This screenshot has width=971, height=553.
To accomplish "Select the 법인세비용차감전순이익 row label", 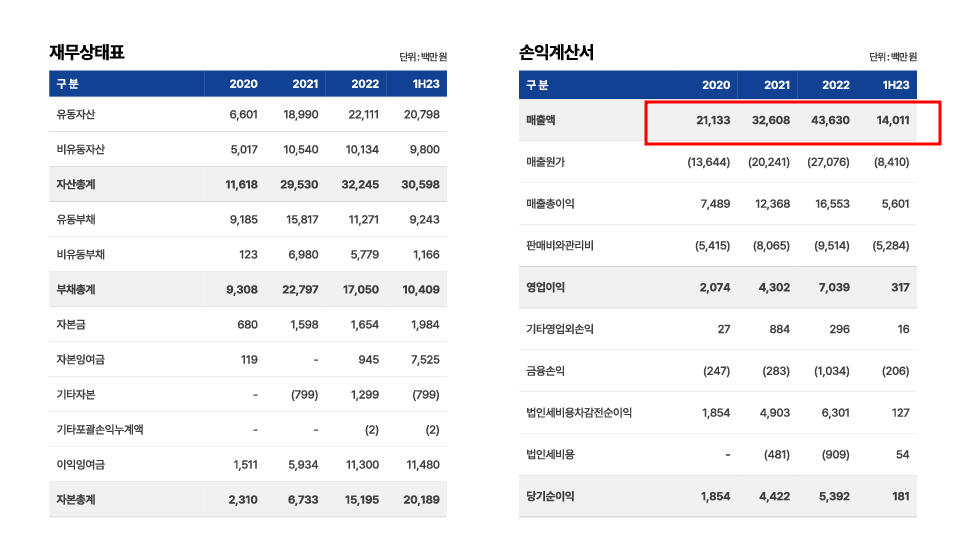I will pos(579,412).
